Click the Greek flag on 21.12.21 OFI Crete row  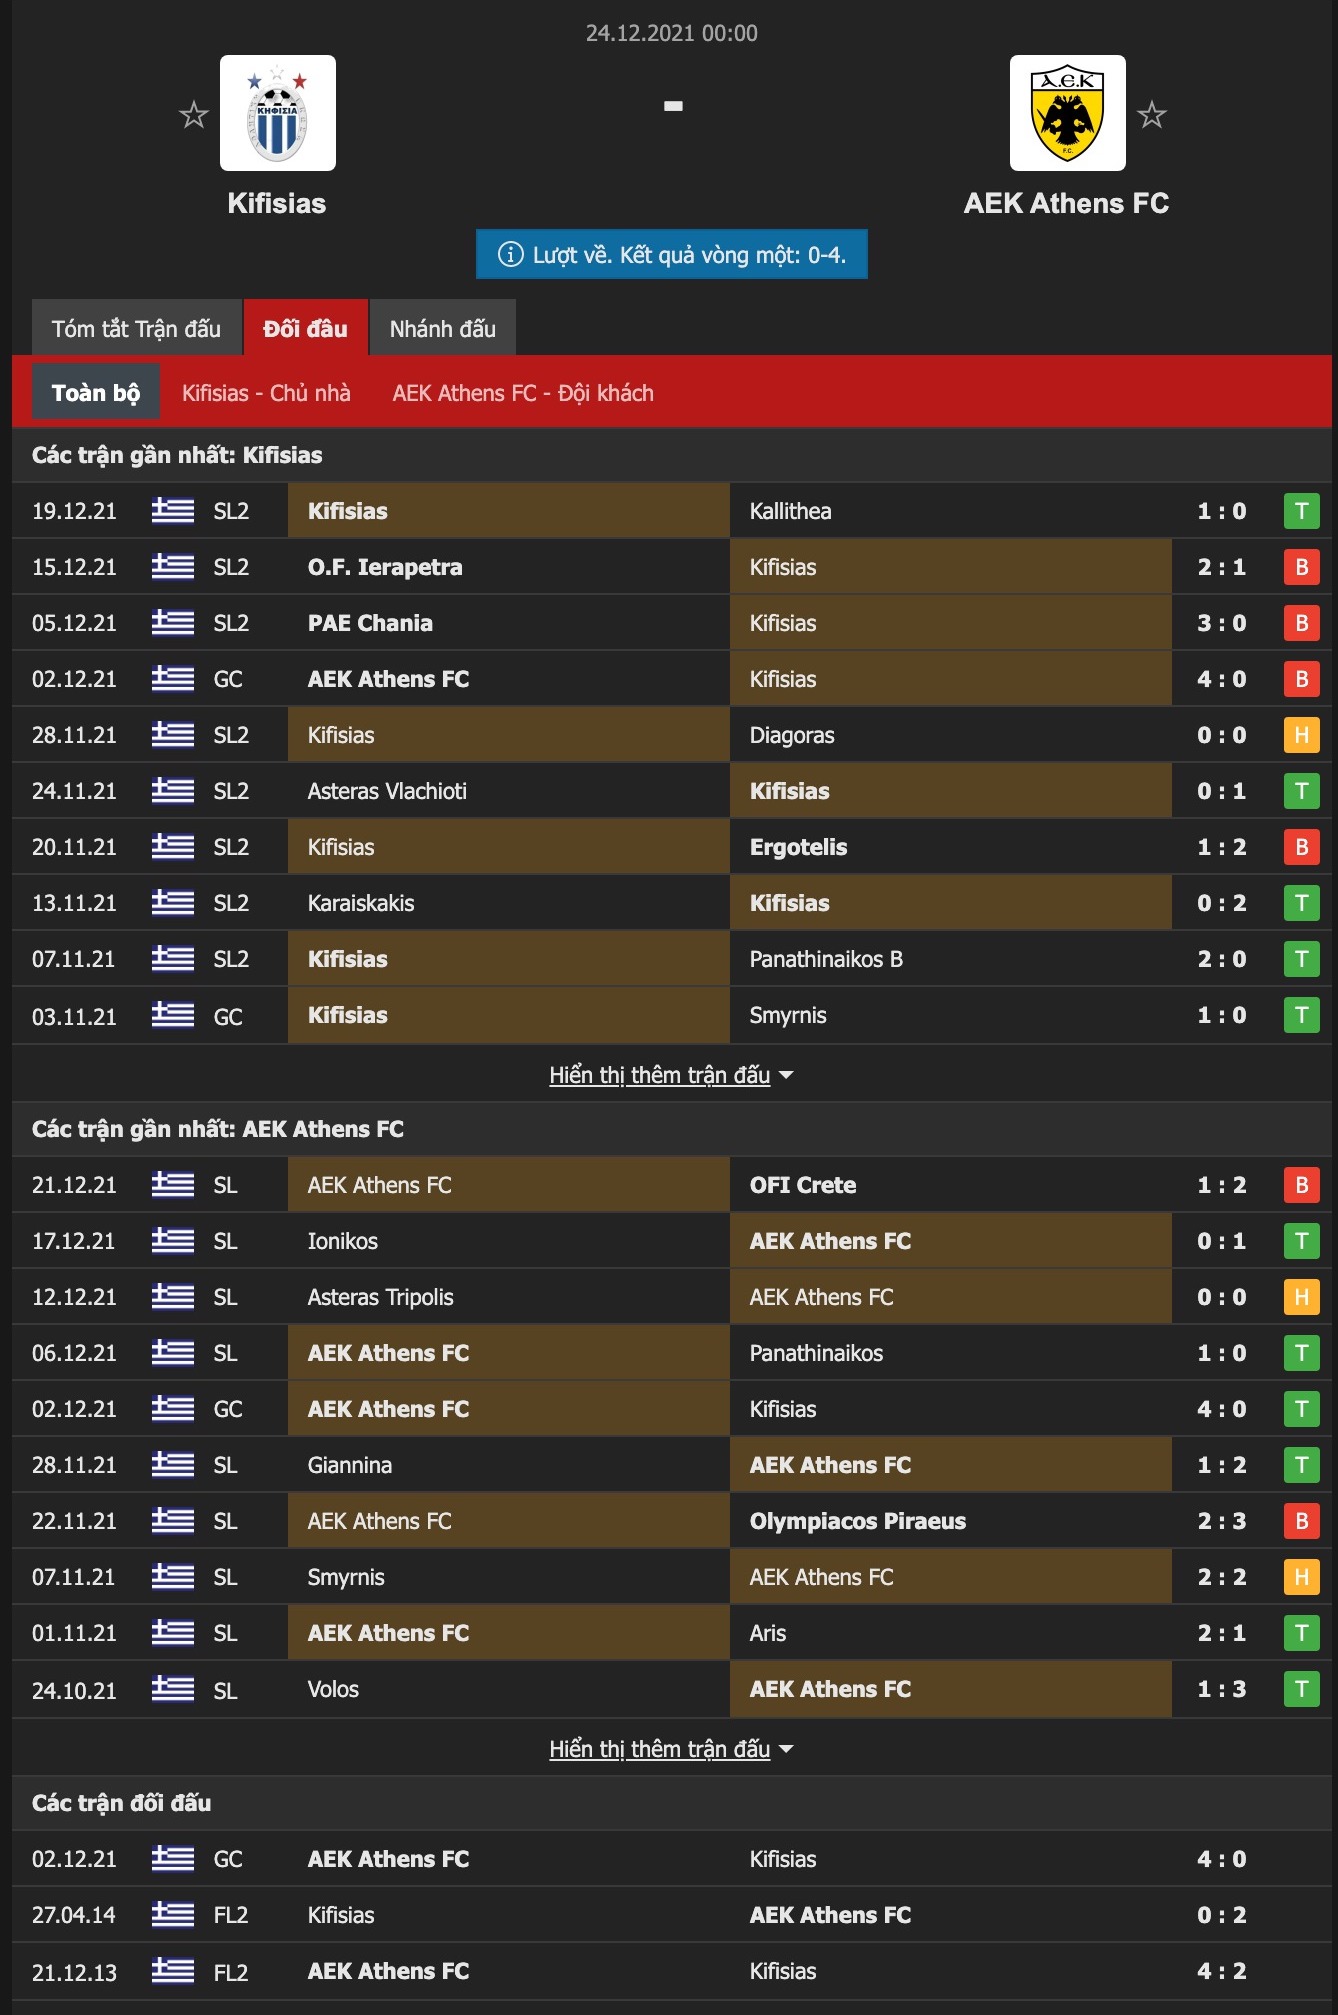pyautogui.click(x=173, y=1185)
